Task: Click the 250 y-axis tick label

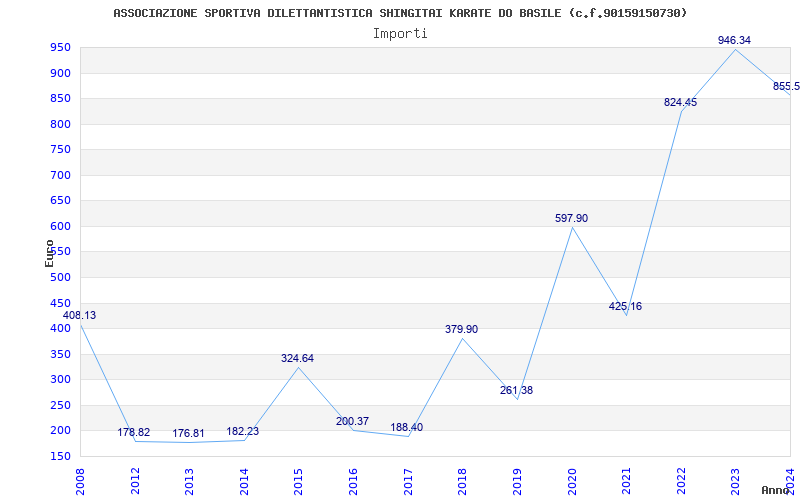Action: 60,405
